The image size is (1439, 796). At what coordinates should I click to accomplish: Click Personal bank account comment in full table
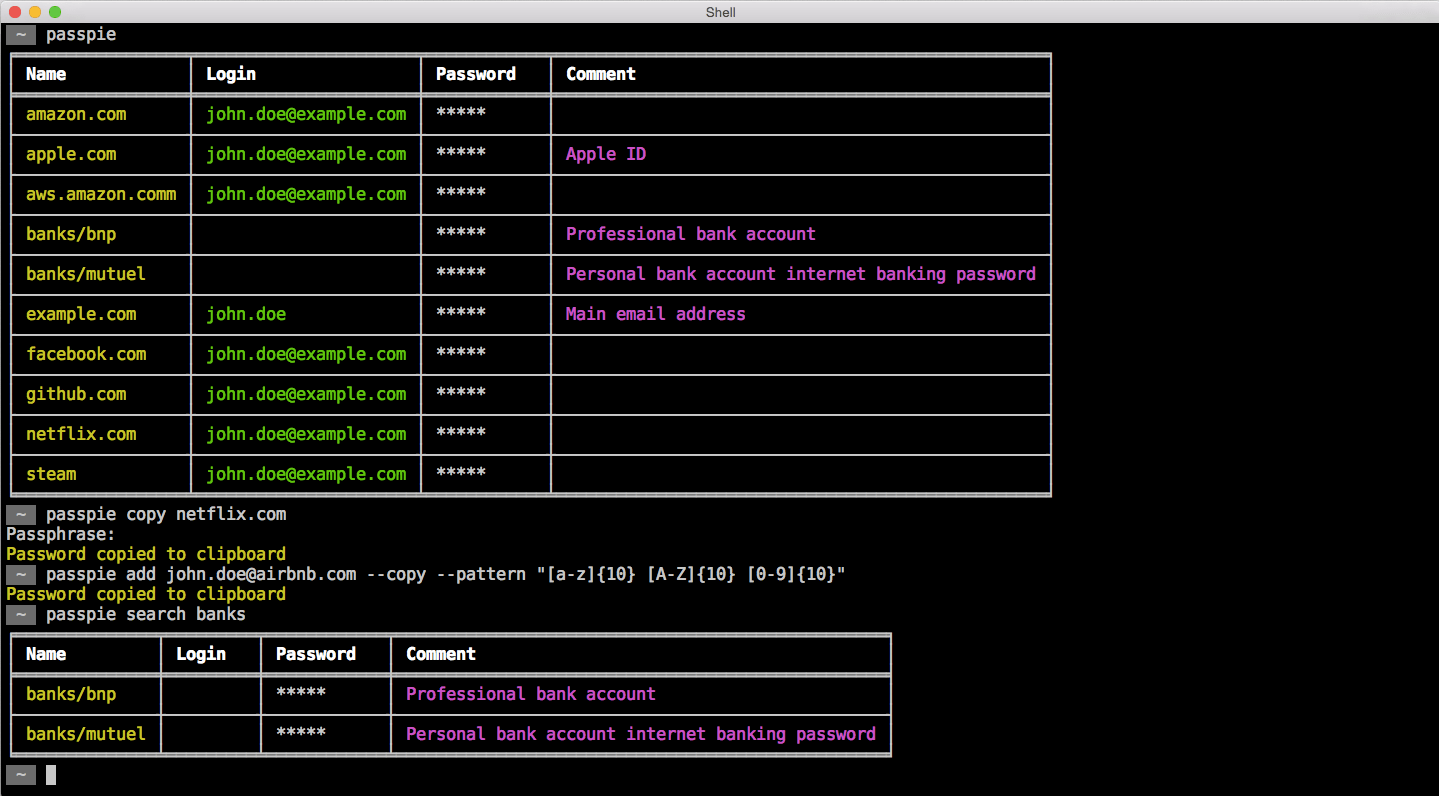(801, 274)
